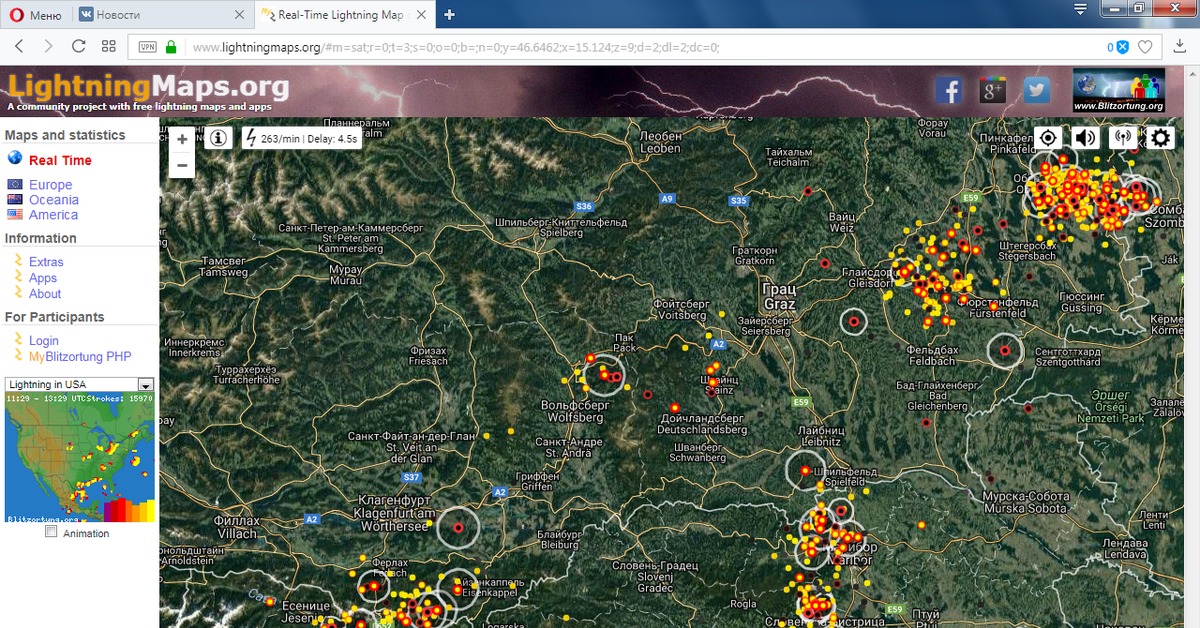Viewport: 1200px width, 628px height.
Task: Center map on my location
Action: click(1048, 138)
